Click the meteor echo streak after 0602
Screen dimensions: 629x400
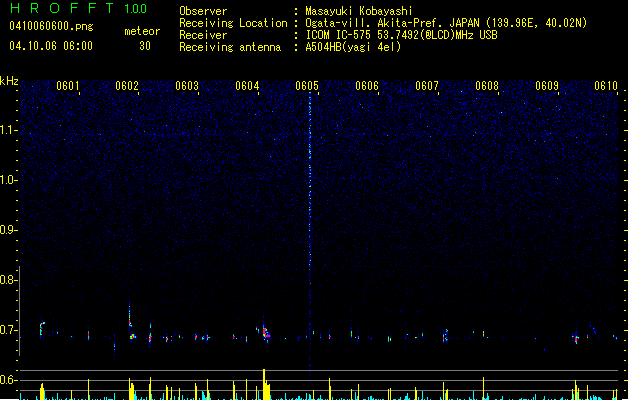pos(130,315)
